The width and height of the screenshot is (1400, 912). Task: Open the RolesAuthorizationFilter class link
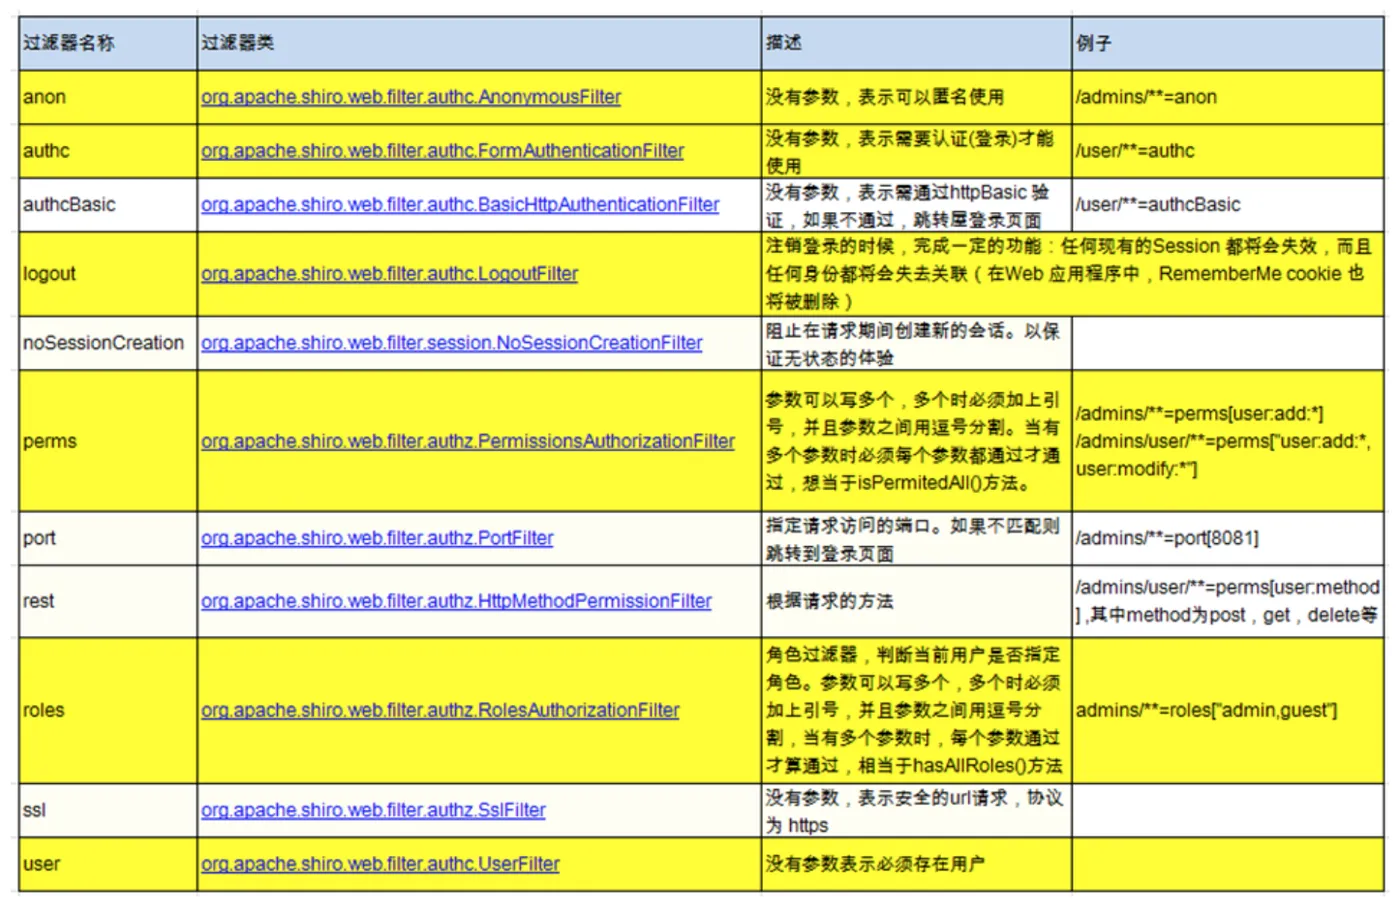[x=440, y=710]
